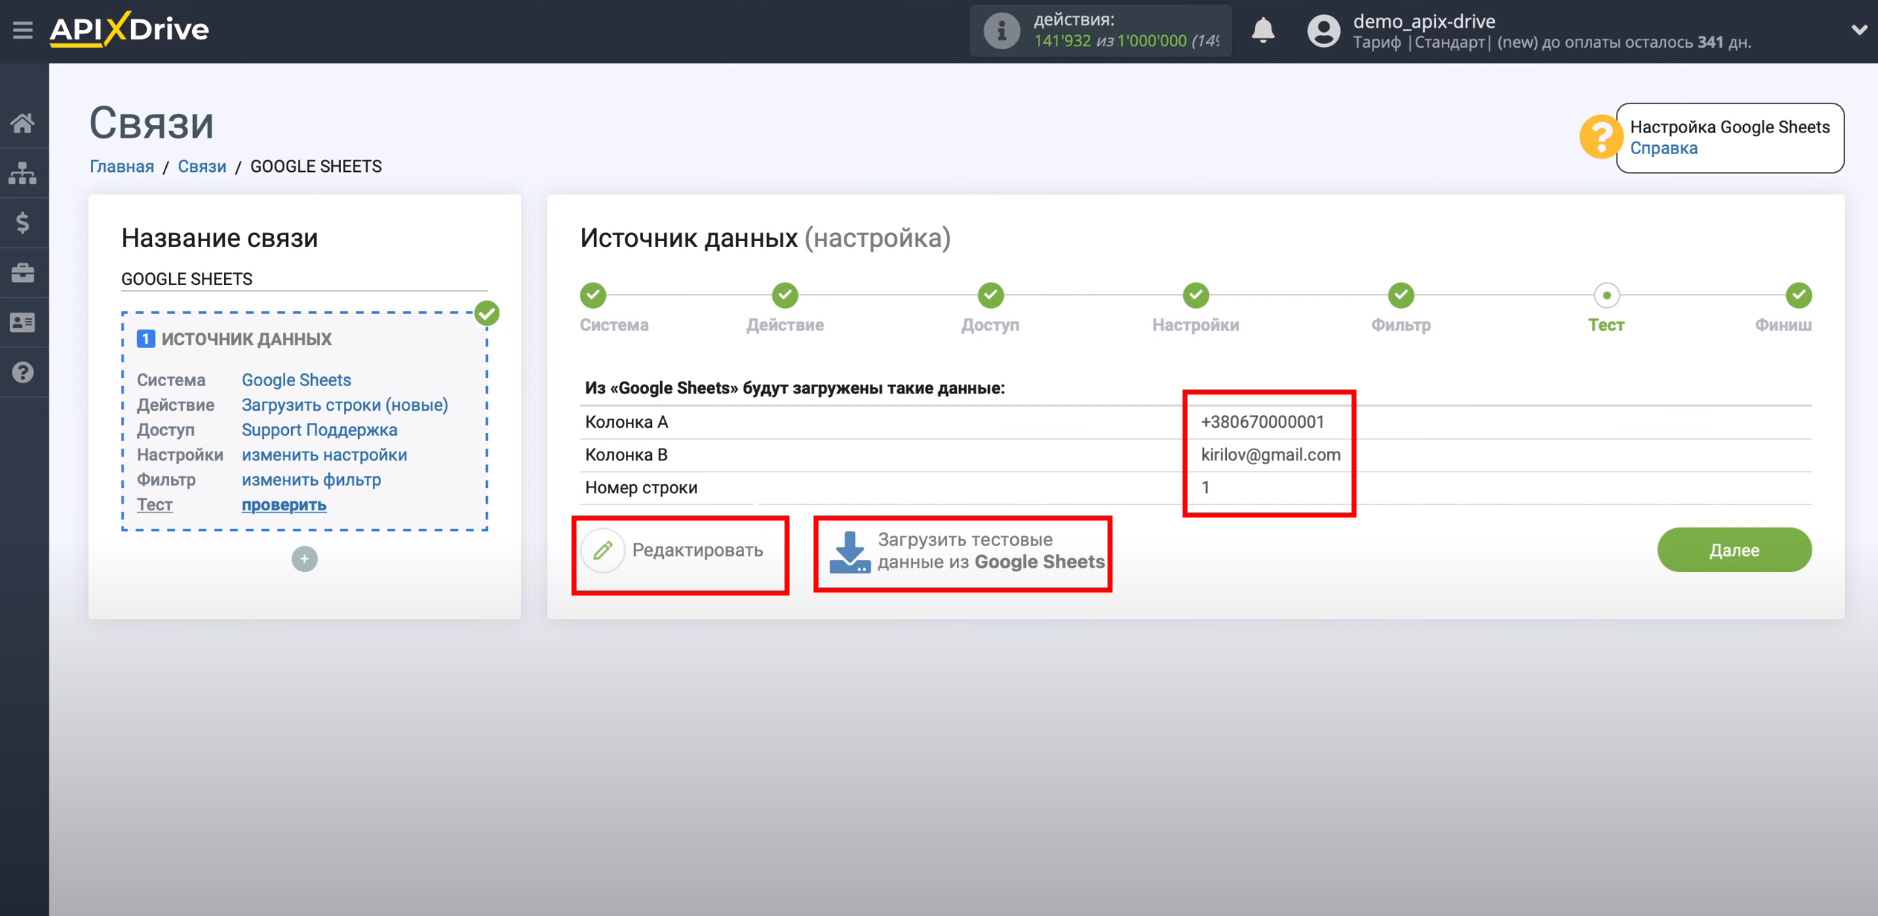Click the Номер строки row label
Screen dimensions: 1878x916
pyautogui.click(x=641, y=488)
